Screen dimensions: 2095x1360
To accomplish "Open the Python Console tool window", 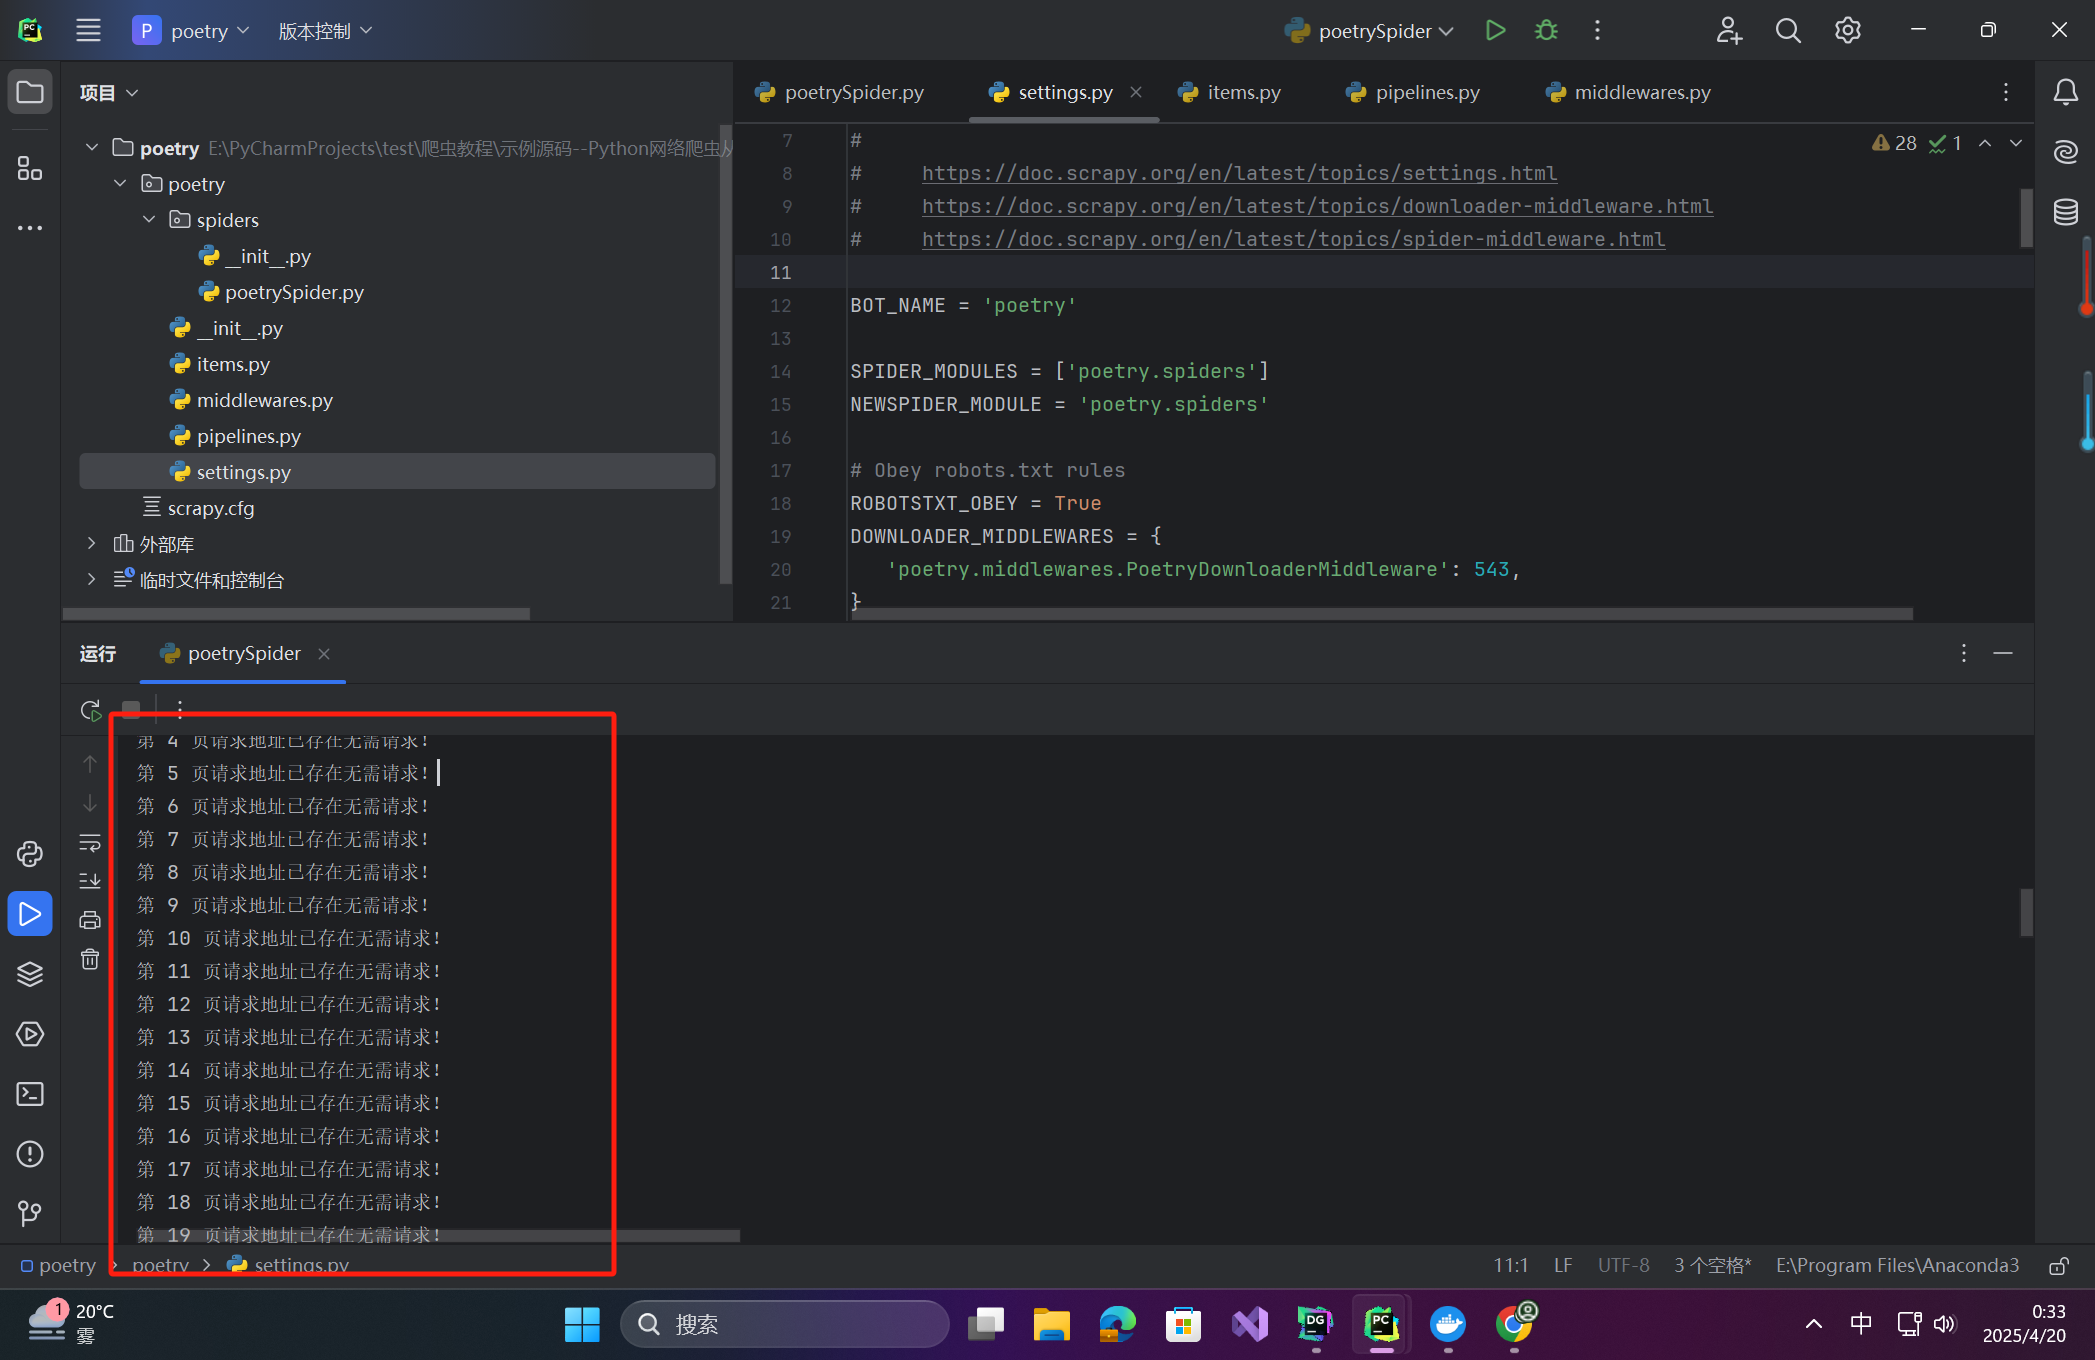I will 30,854.
